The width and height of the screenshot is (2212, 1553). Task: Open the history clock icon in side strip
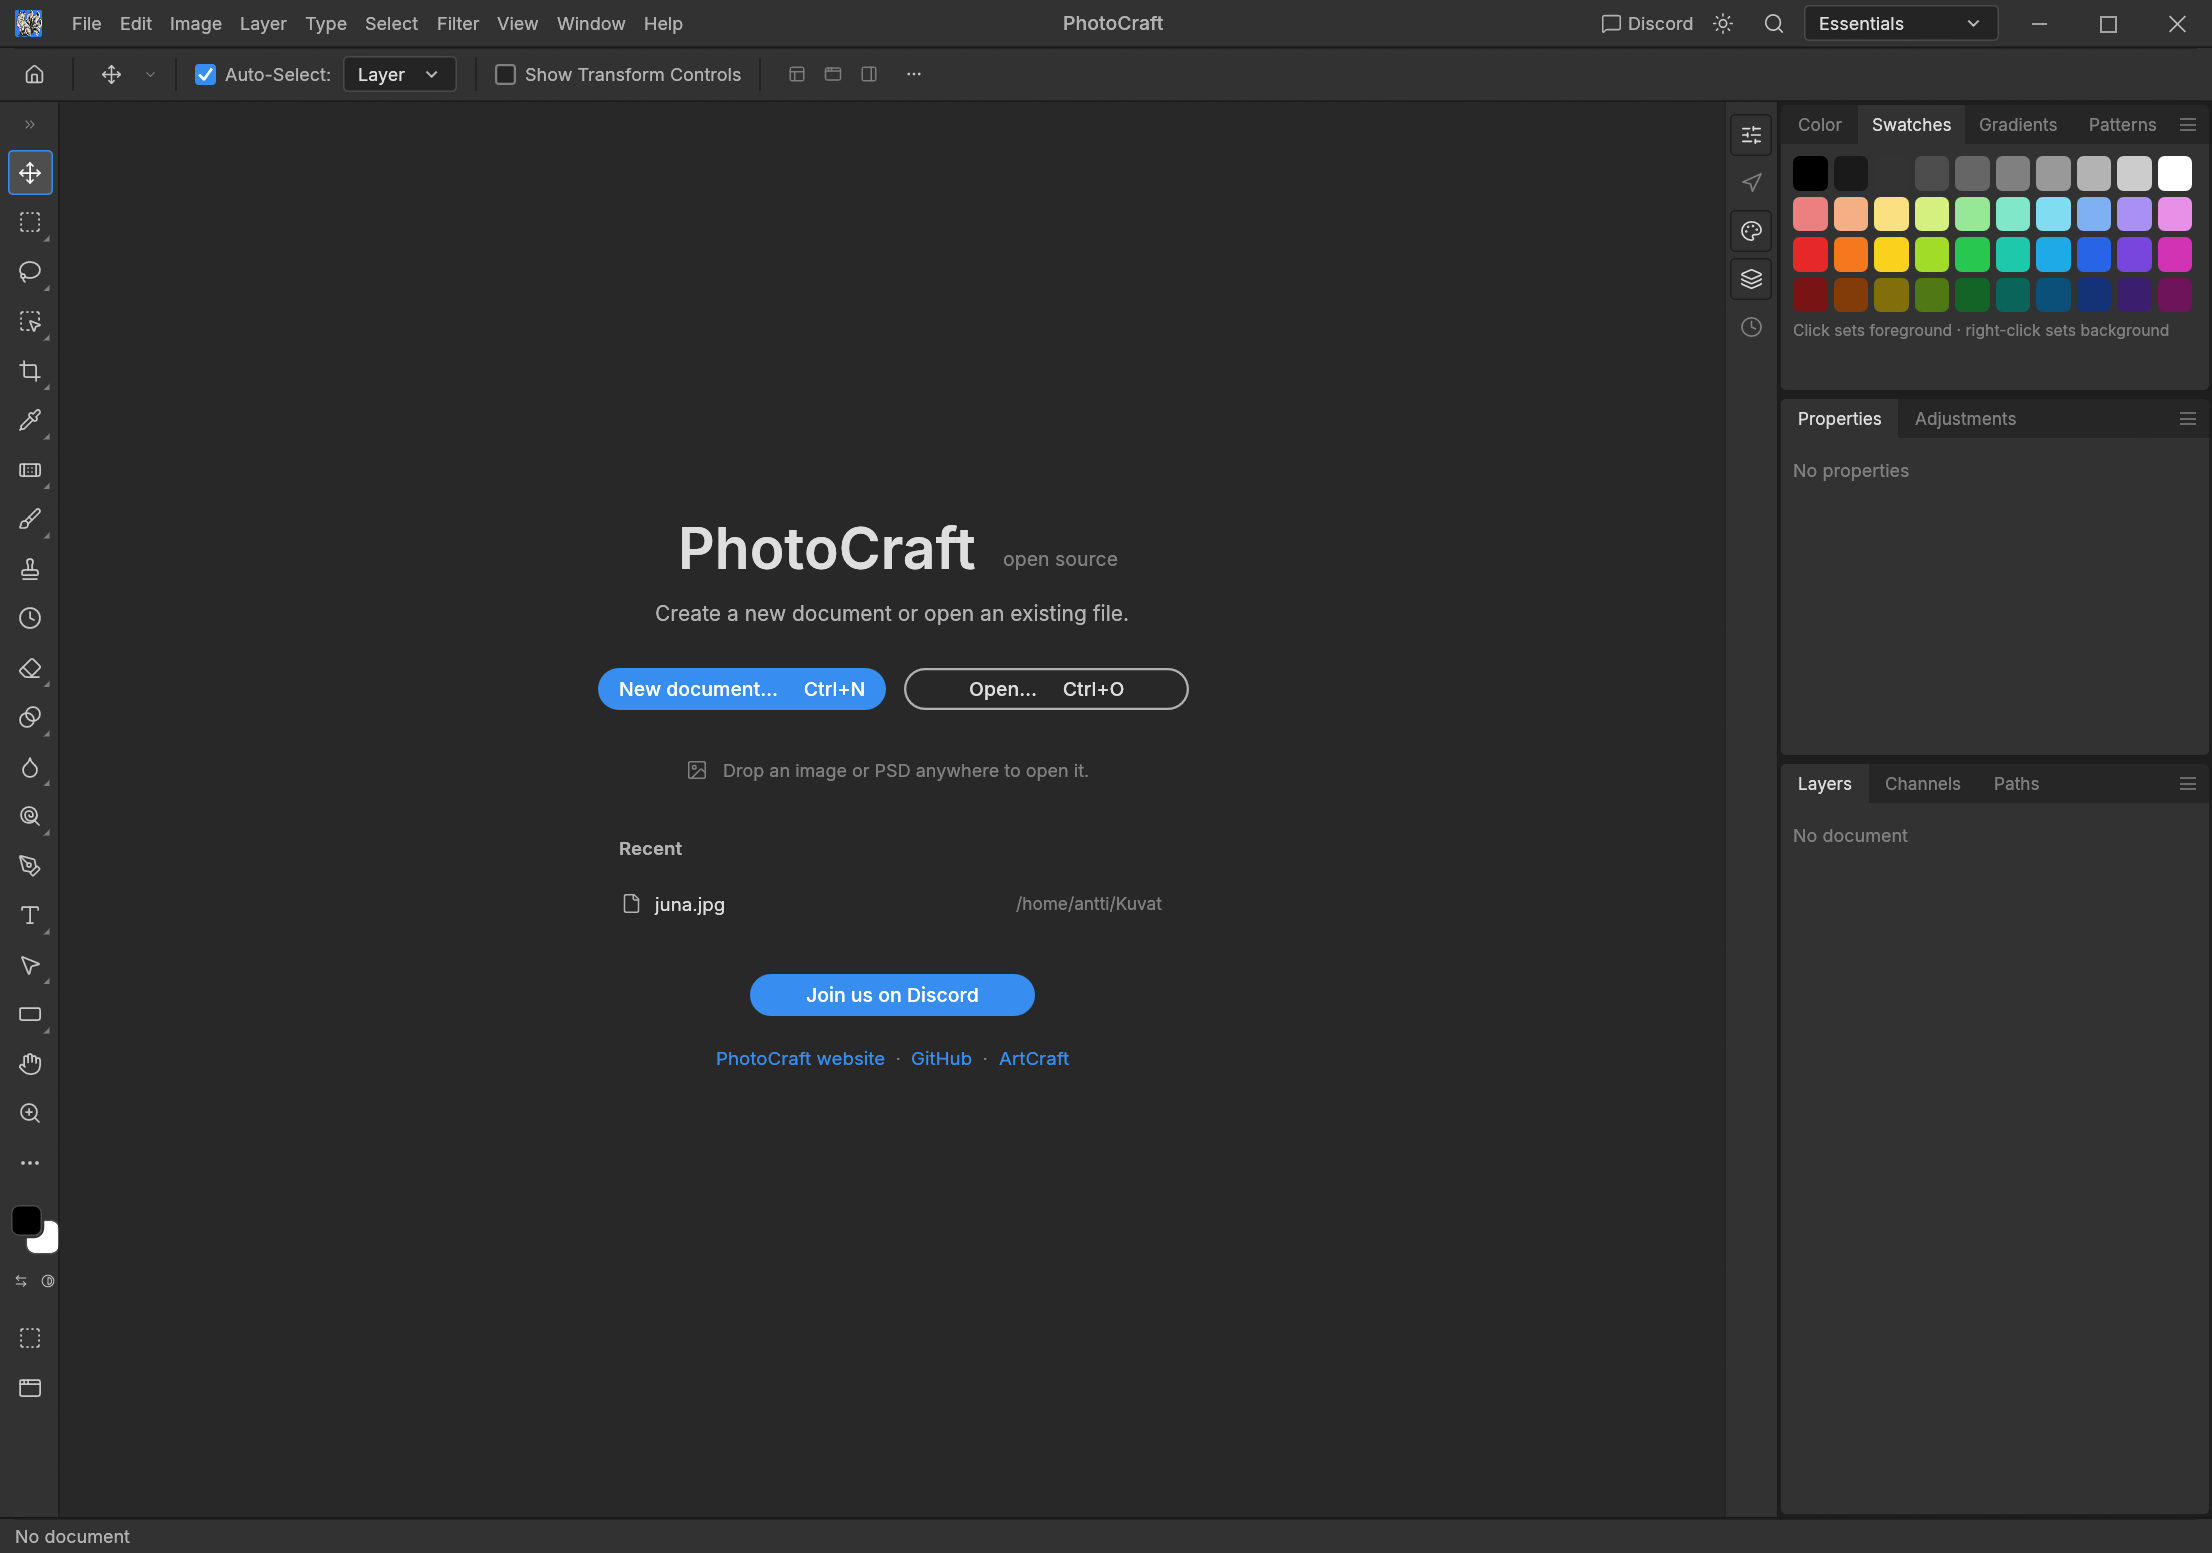point(1751,327)
